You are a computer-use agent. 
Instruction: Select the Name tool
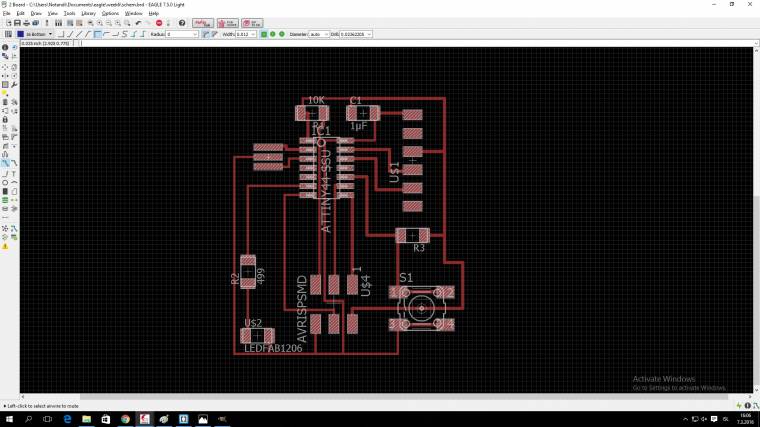pyautogui.click(x=5, y=128)
